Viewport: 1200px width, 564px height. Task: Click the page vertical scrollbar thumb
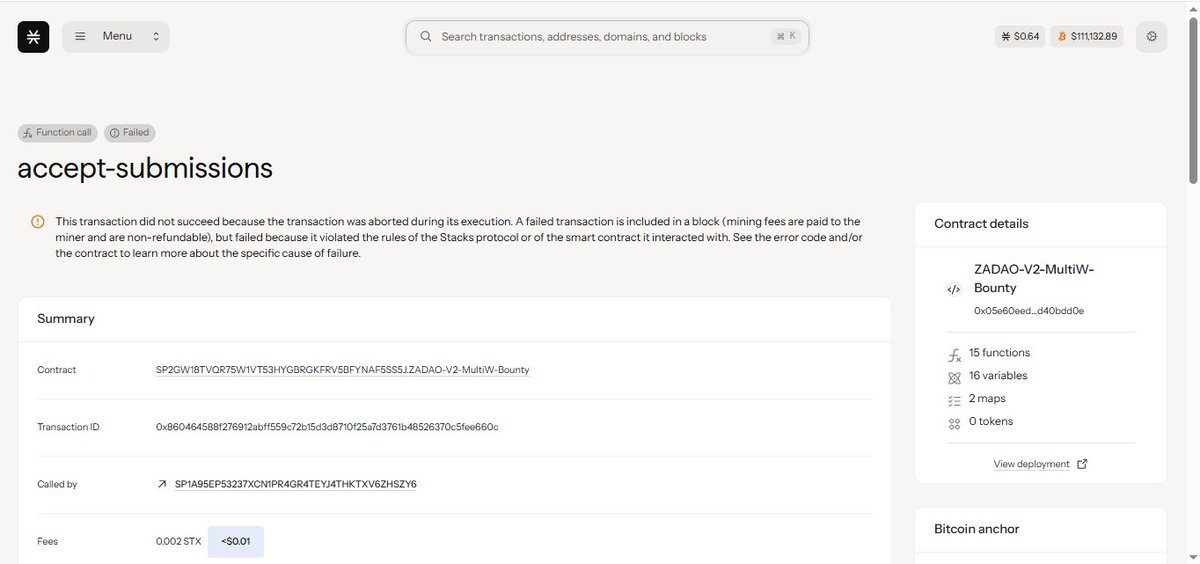point(1193,100)
